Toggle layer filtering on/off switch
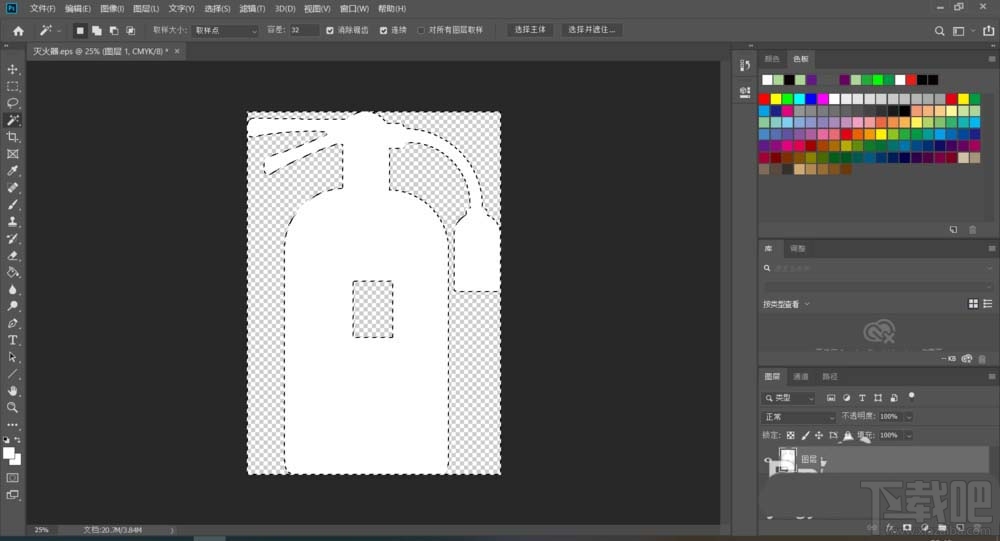 [x=911, y=396]
